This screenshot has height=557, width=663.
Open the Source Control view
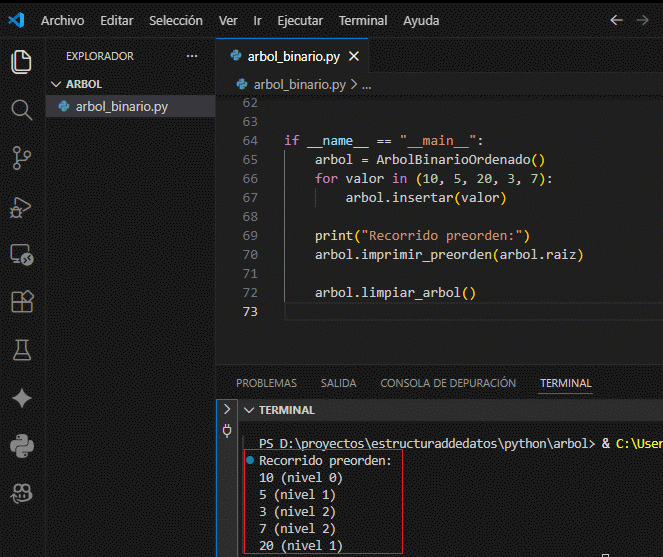(21, 157)
